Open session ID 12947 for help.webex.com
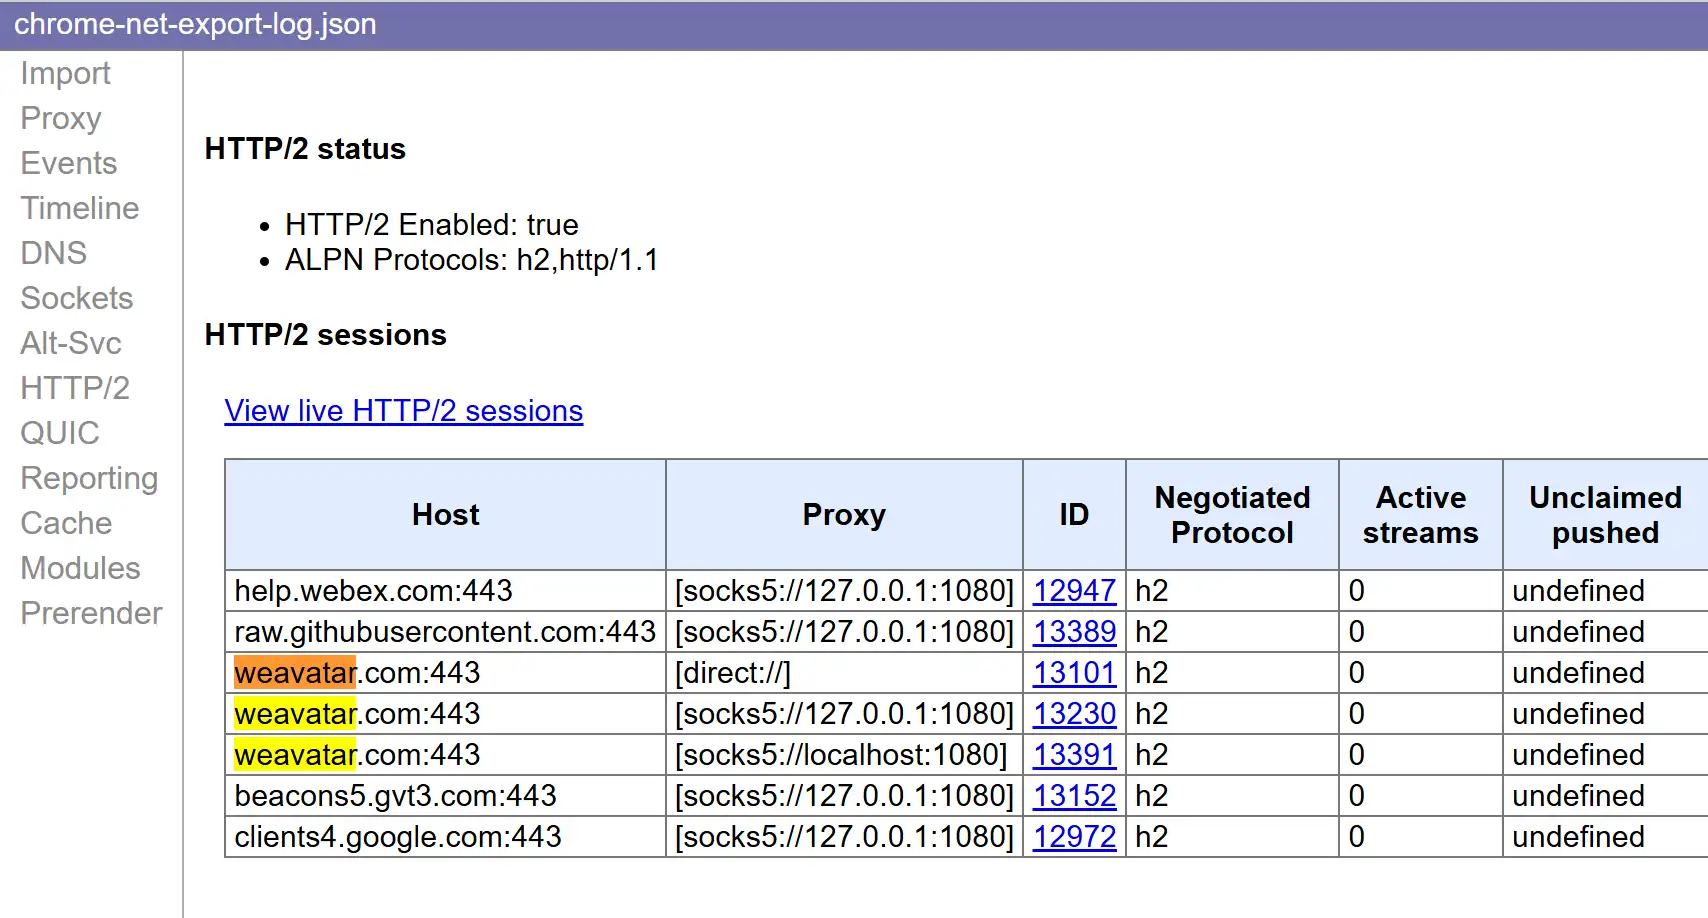Viewport: 1708px width, 918px height. pos(1074,591)
